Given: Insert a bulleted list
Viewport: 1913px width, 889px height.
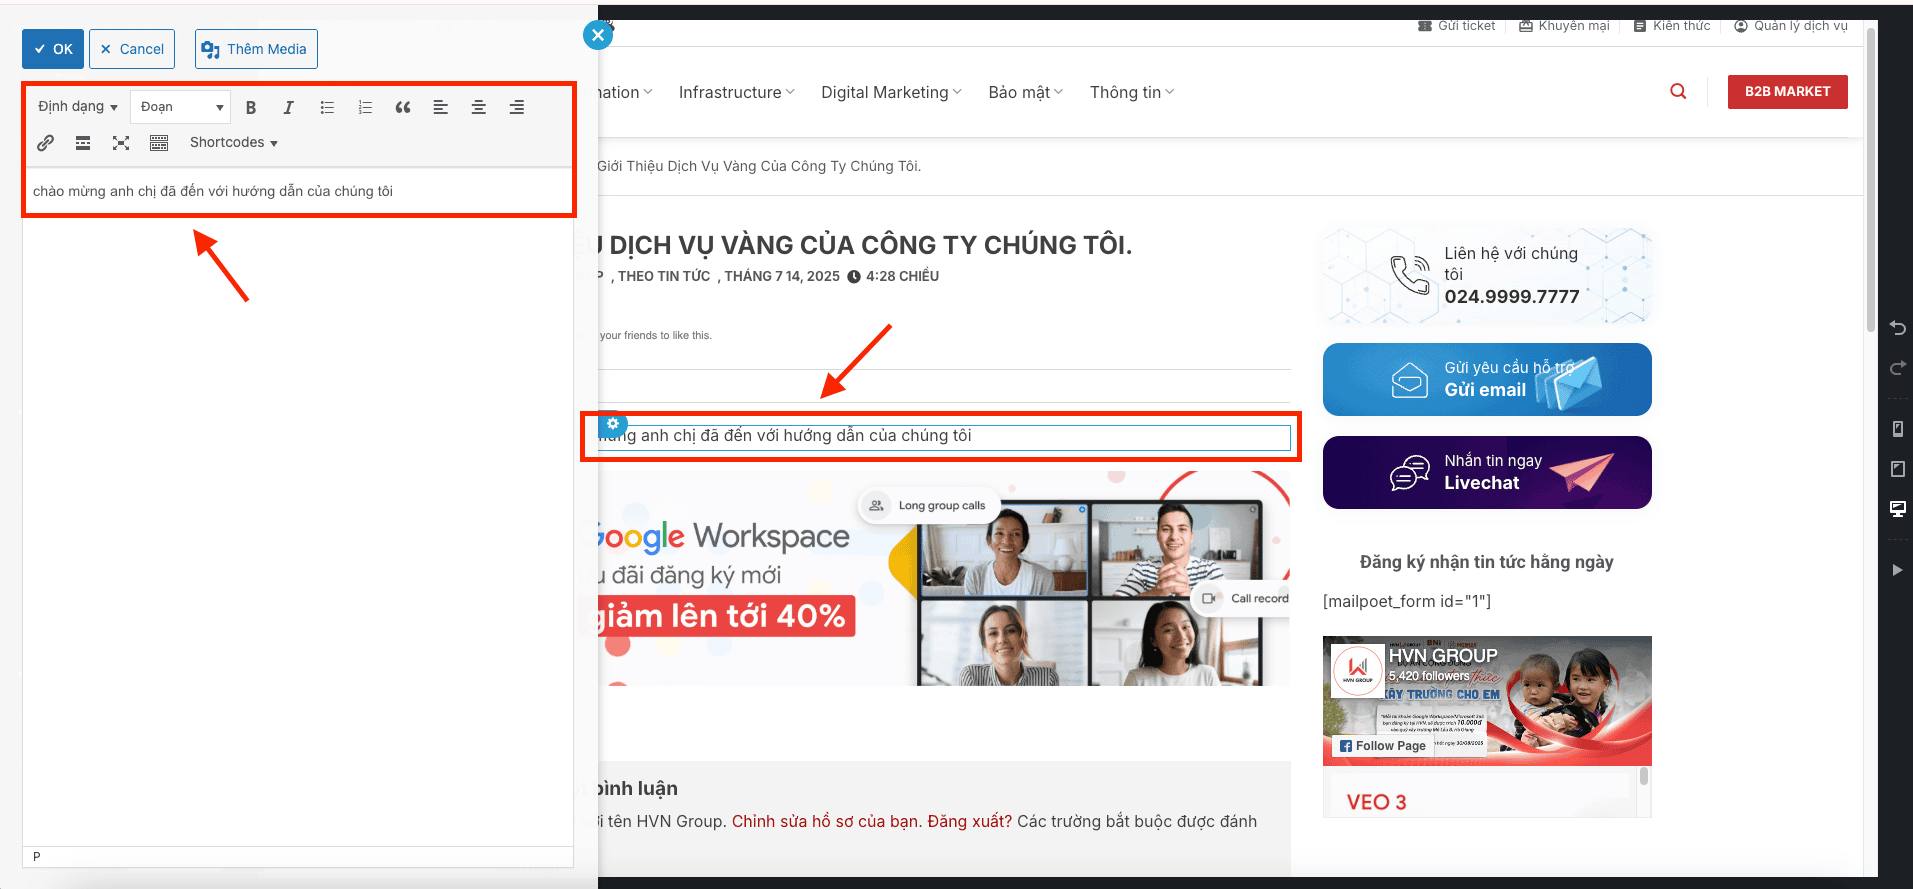Looking at the screenshot, I should click(x=327, y=107).
